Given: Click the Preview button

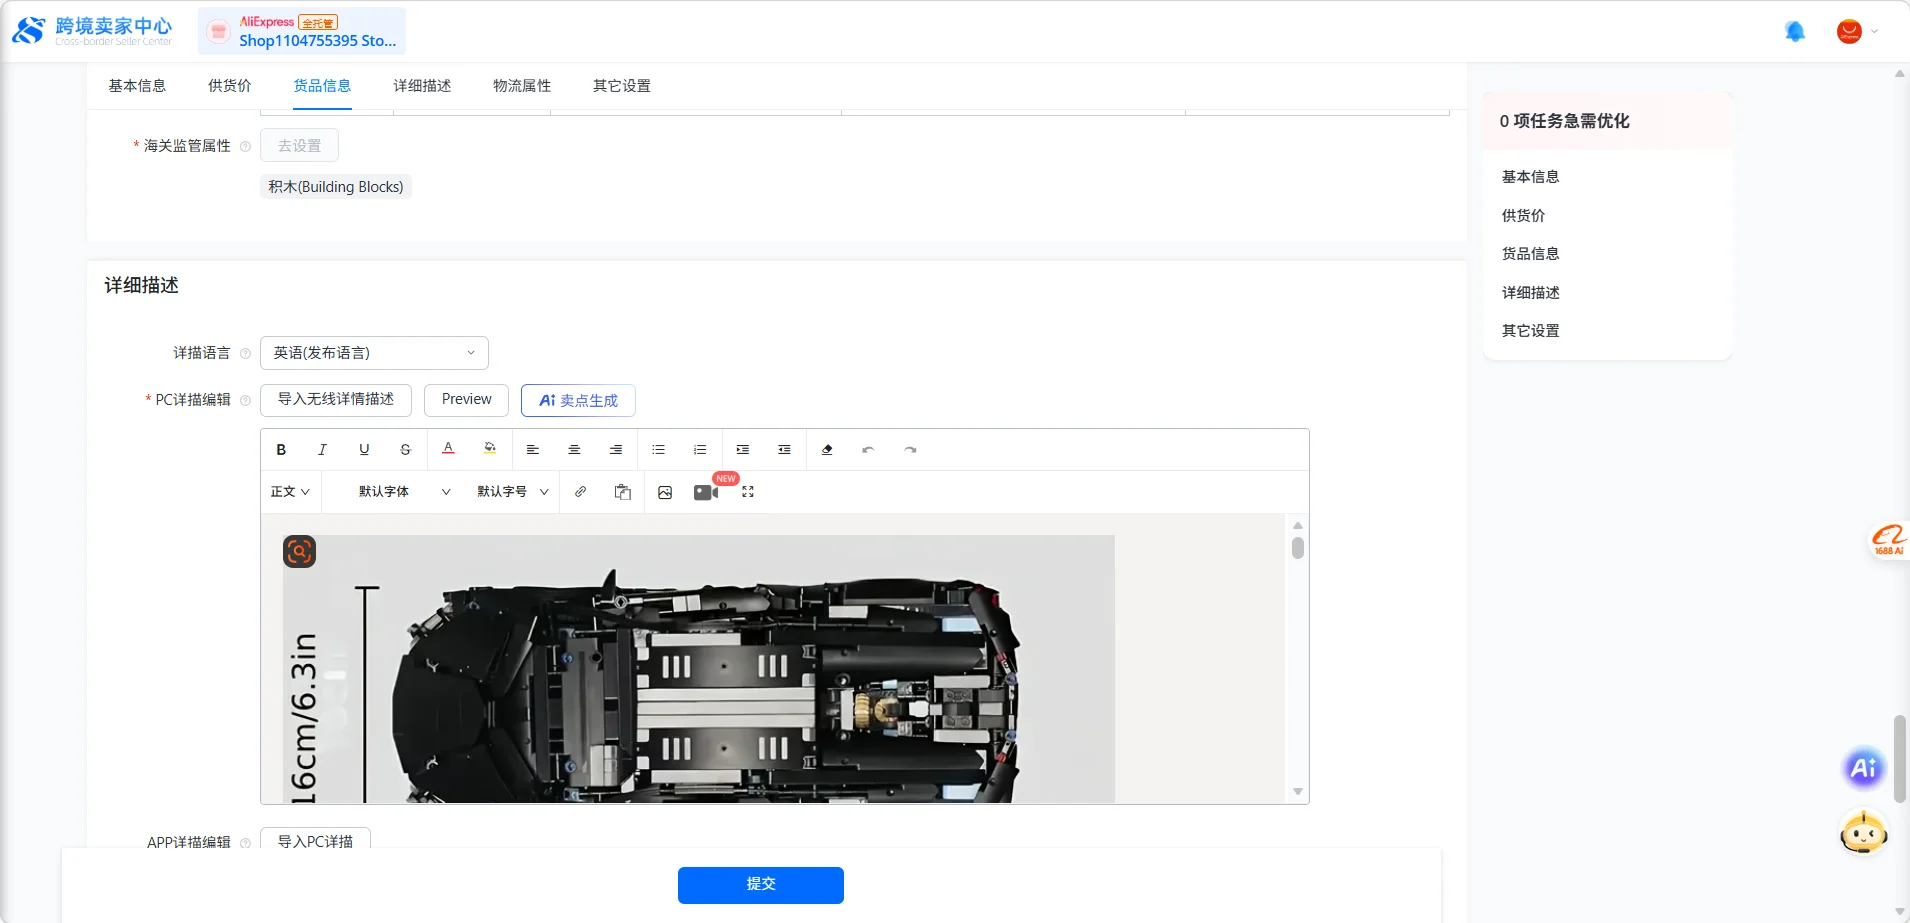Looking at the screenshot, I should click(x=467, y=400).
